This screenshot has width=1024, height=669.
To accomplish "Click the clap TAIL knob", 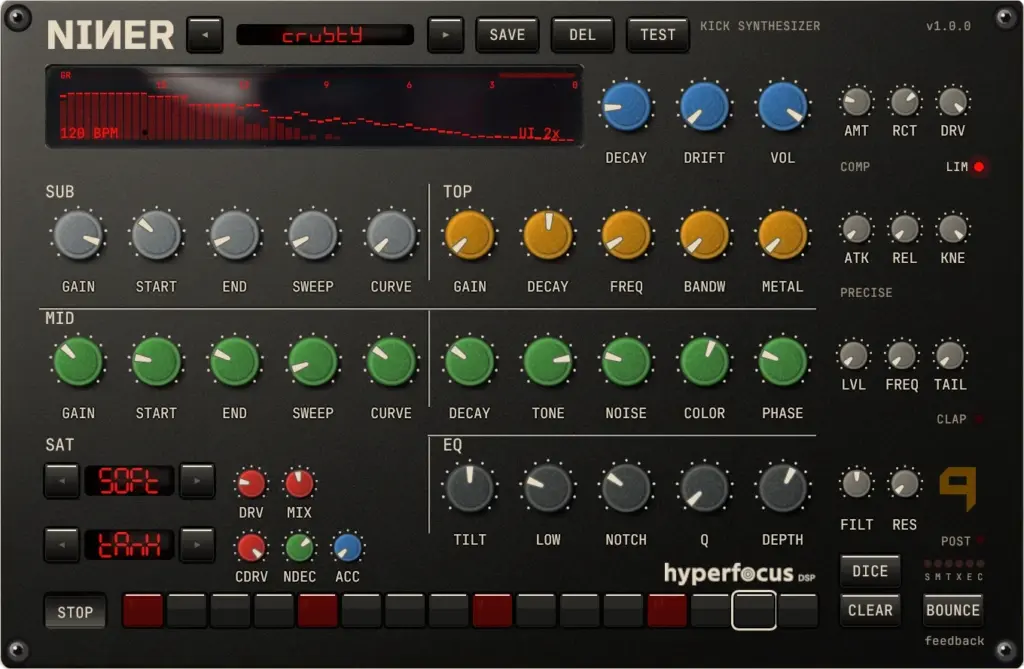I will point(950,356).
